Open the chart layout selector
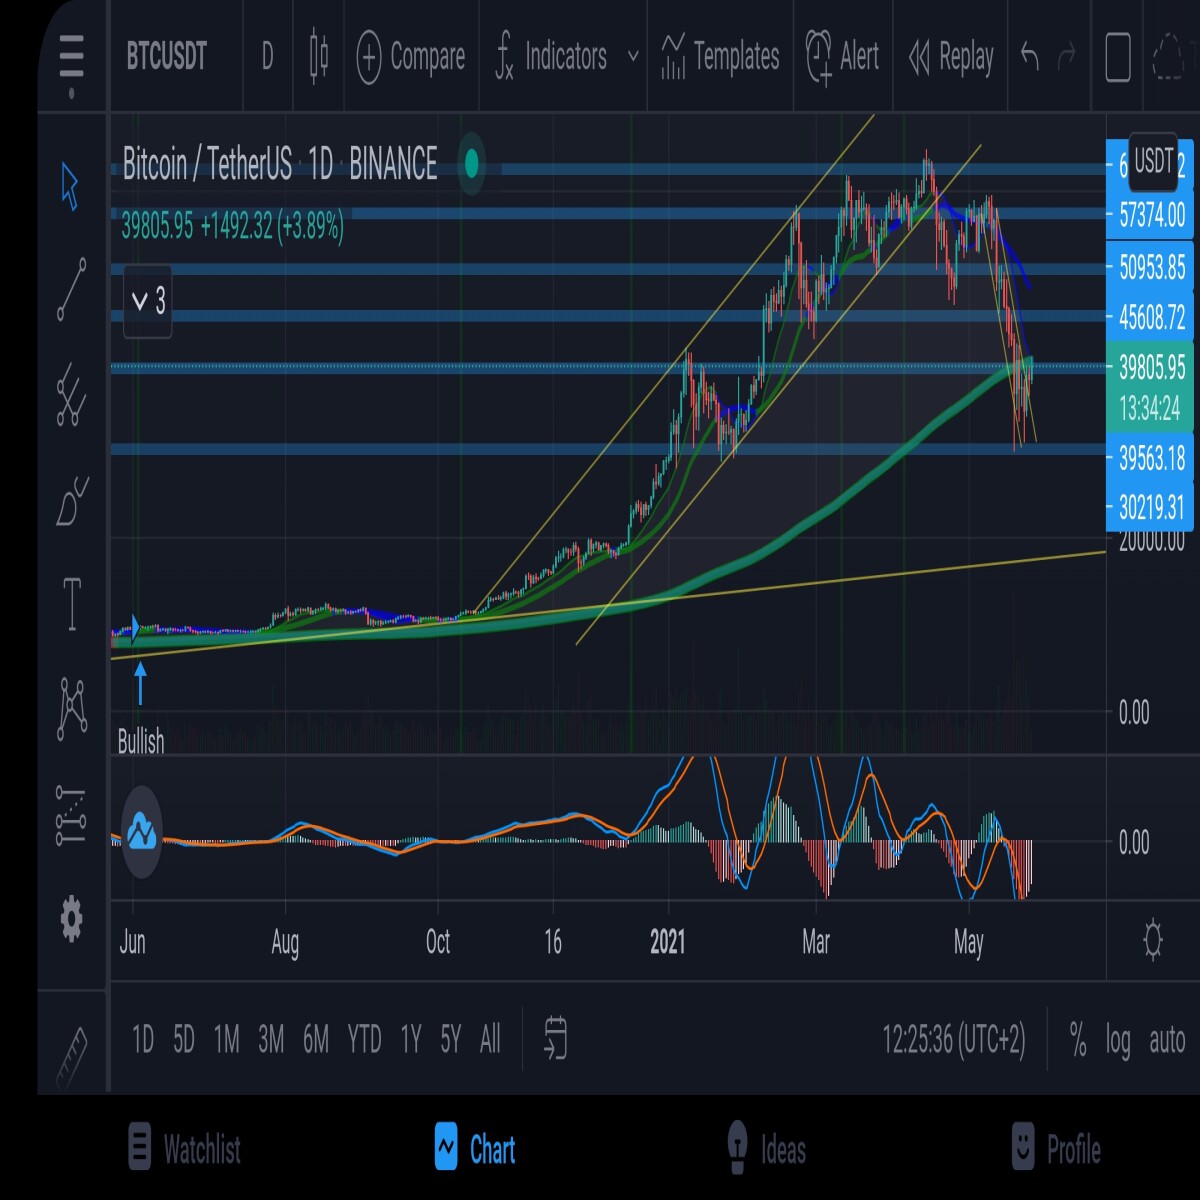Viewport: 1200px width, 1200px height. pos(1118,57)
